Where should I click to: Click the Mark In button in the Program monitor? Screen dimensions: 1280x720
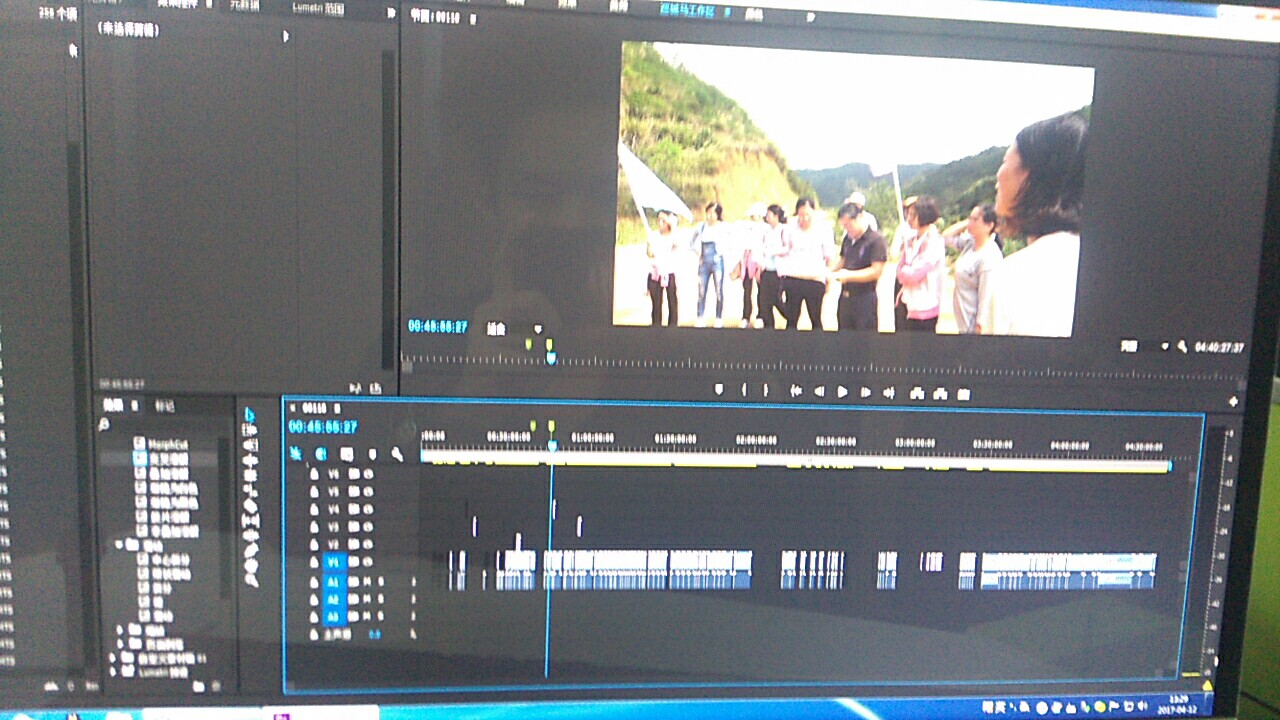point(744,391)
